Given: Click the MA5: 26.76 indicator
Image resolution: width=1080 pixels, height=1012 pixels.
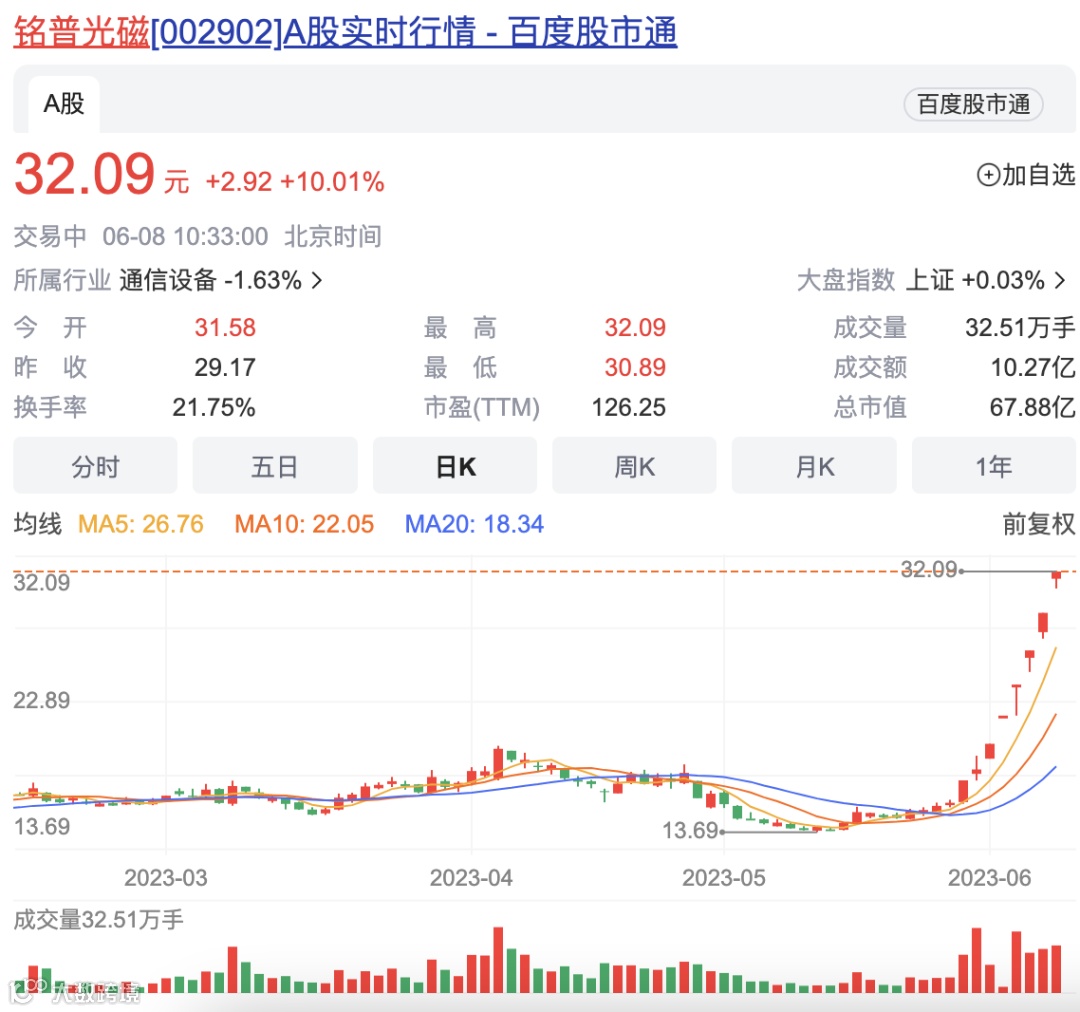Looking at the screenshot, I should pos(141,524).
